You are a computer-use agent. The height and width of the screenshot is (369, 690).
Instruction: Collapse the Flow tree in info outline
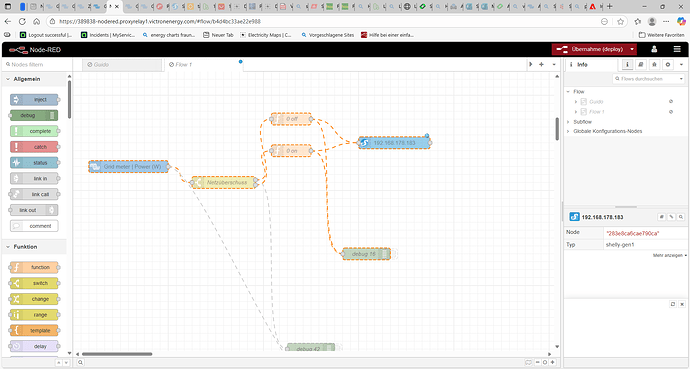[x=568, y=91]
